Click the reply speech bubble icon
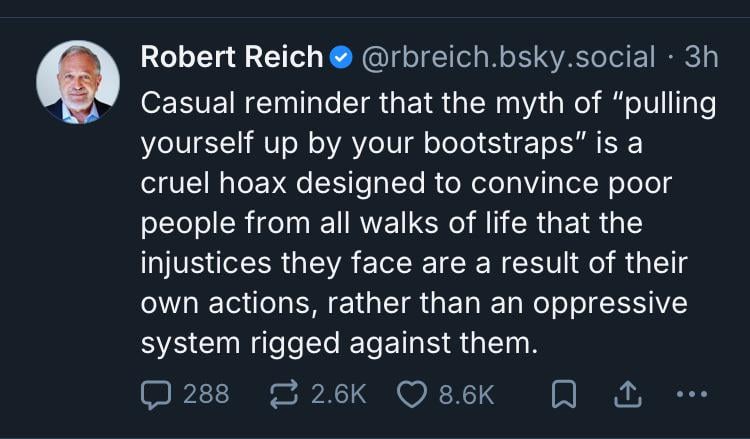 [158, 393]
